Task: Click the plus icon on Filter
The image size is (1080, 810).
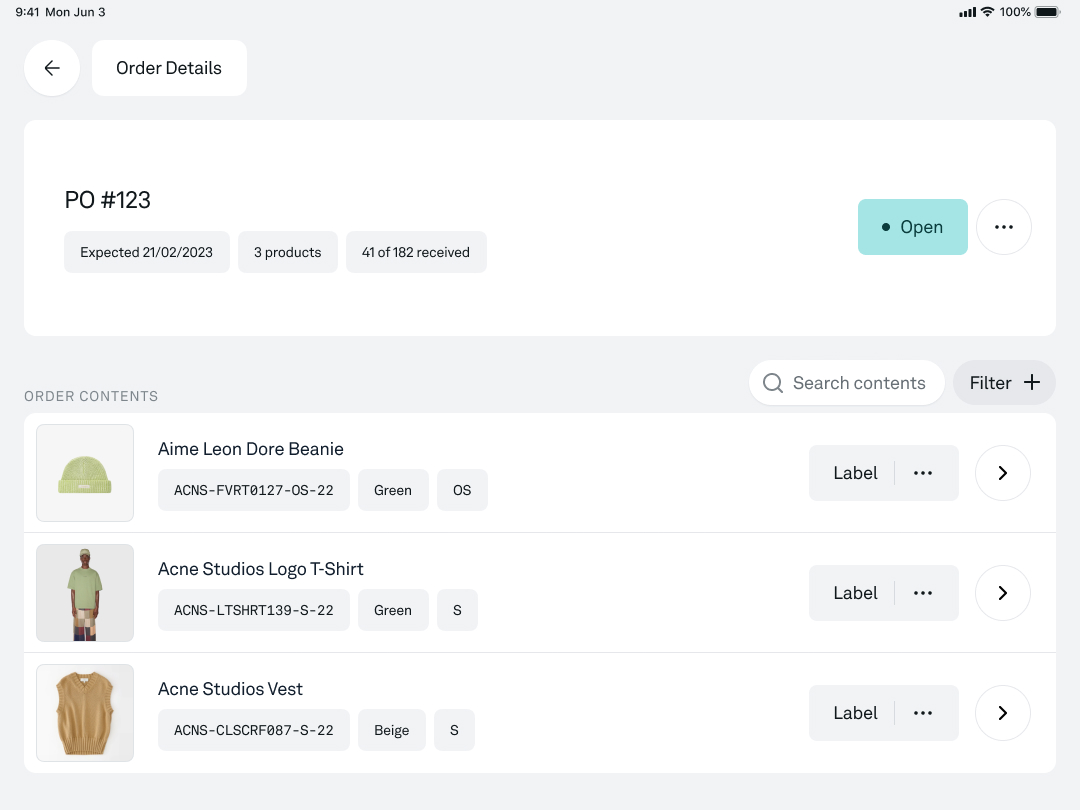Action: click(x=1032, y=382)
